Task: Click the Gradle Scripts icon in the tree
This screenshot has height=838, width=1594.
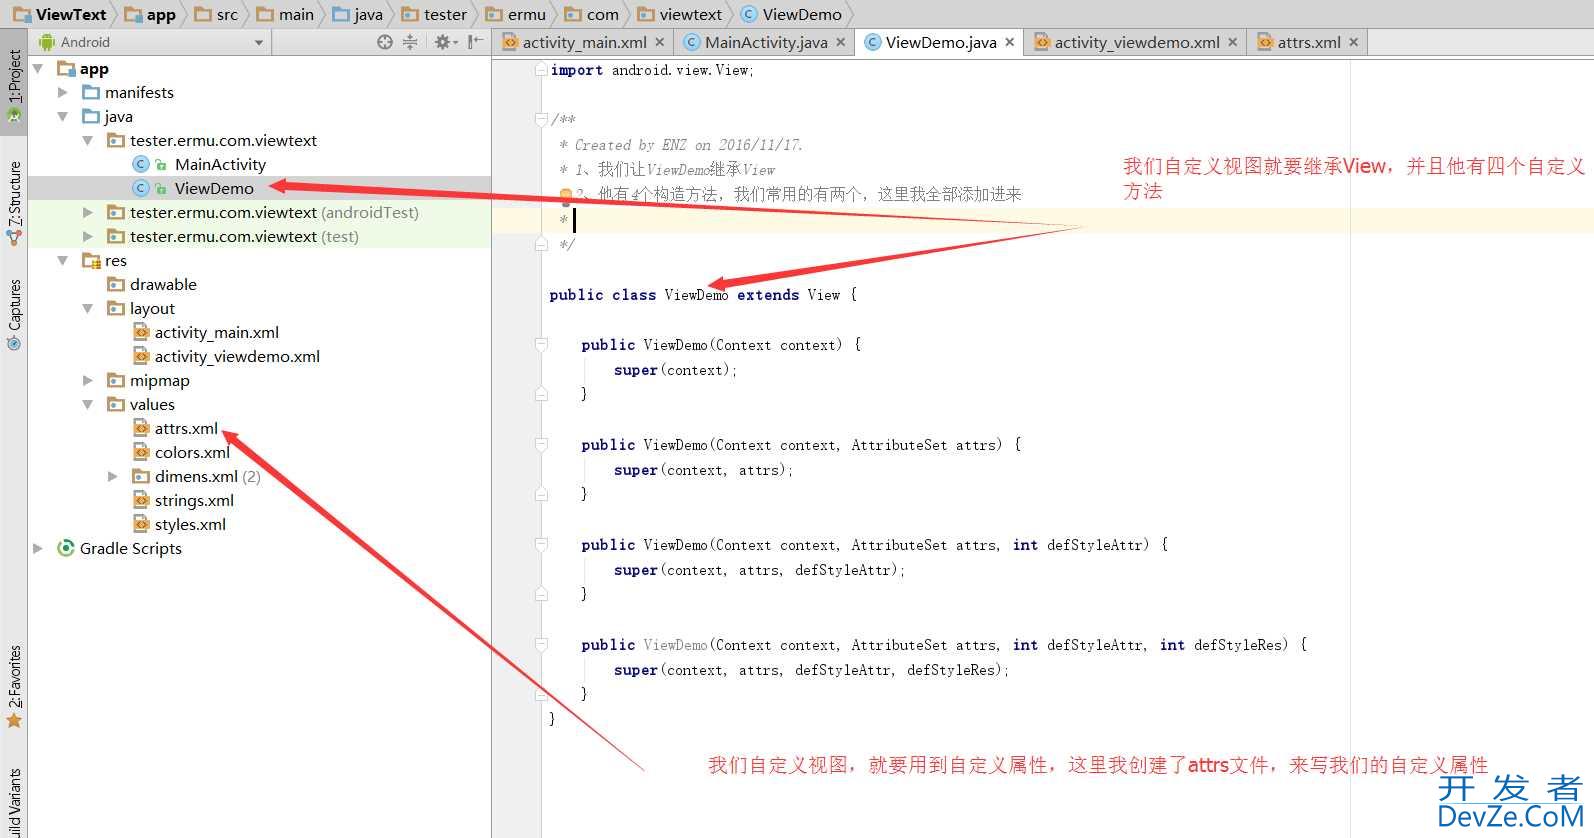Action: [66, 548]
